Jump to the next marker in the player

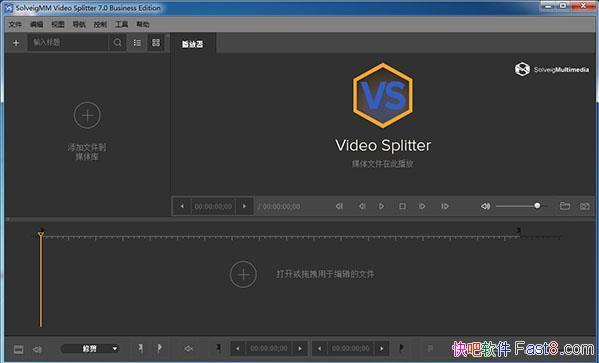[445, 206]
